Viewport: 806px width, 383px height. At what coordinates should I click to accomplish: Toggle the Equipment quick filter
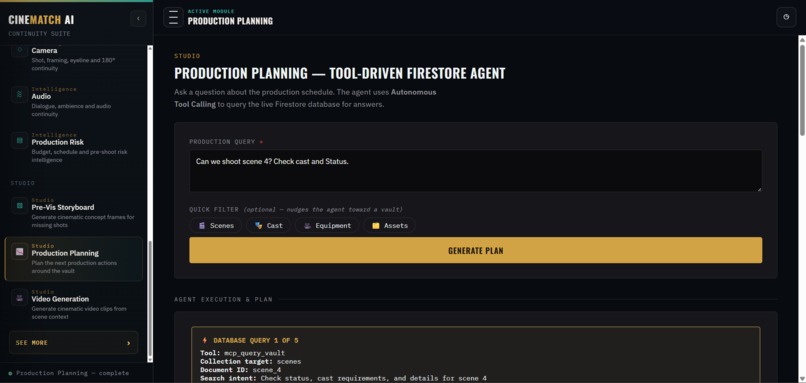point(326,225)
